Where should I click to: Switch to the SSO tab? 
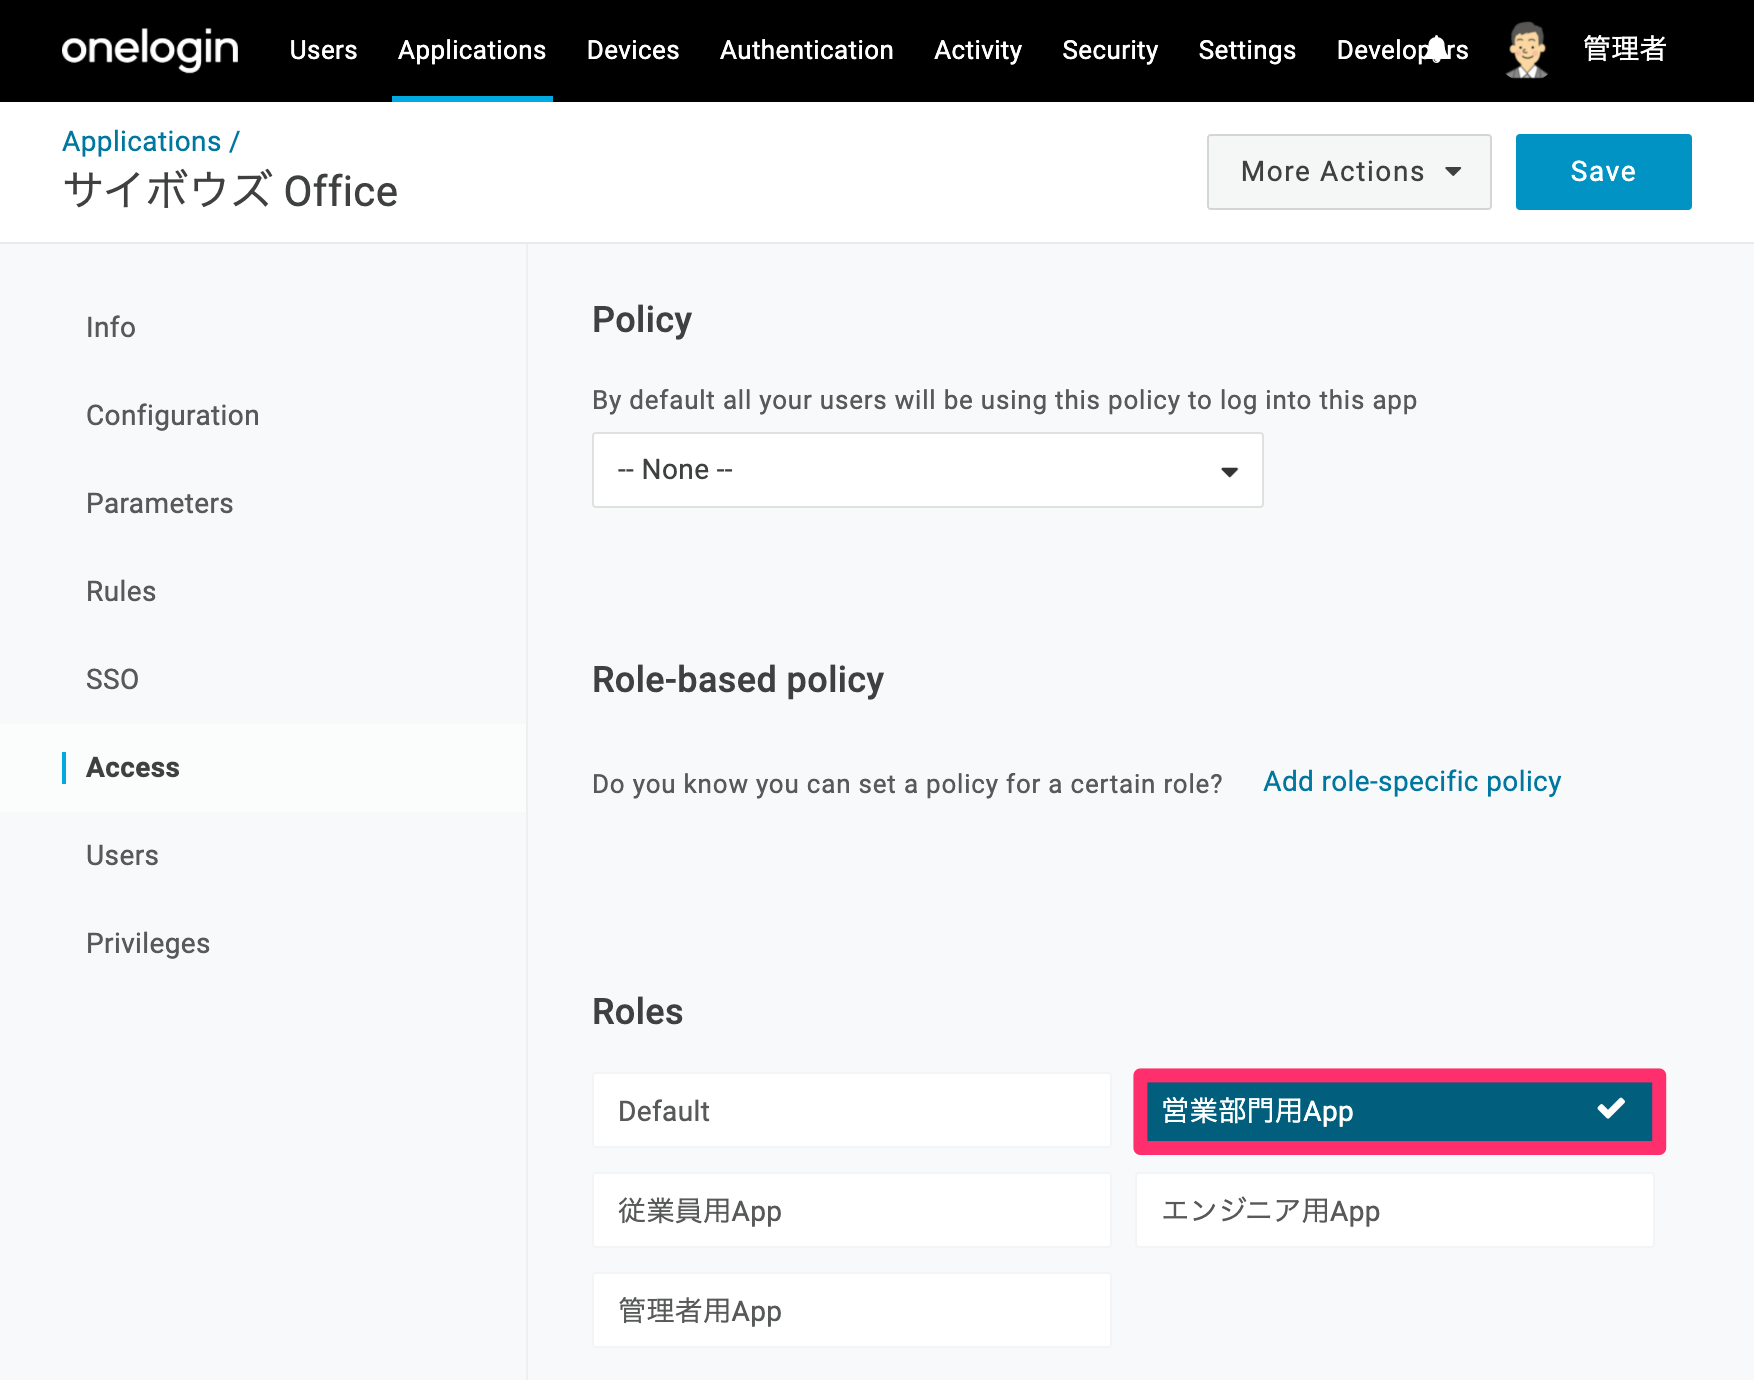(x=112, y=679)
